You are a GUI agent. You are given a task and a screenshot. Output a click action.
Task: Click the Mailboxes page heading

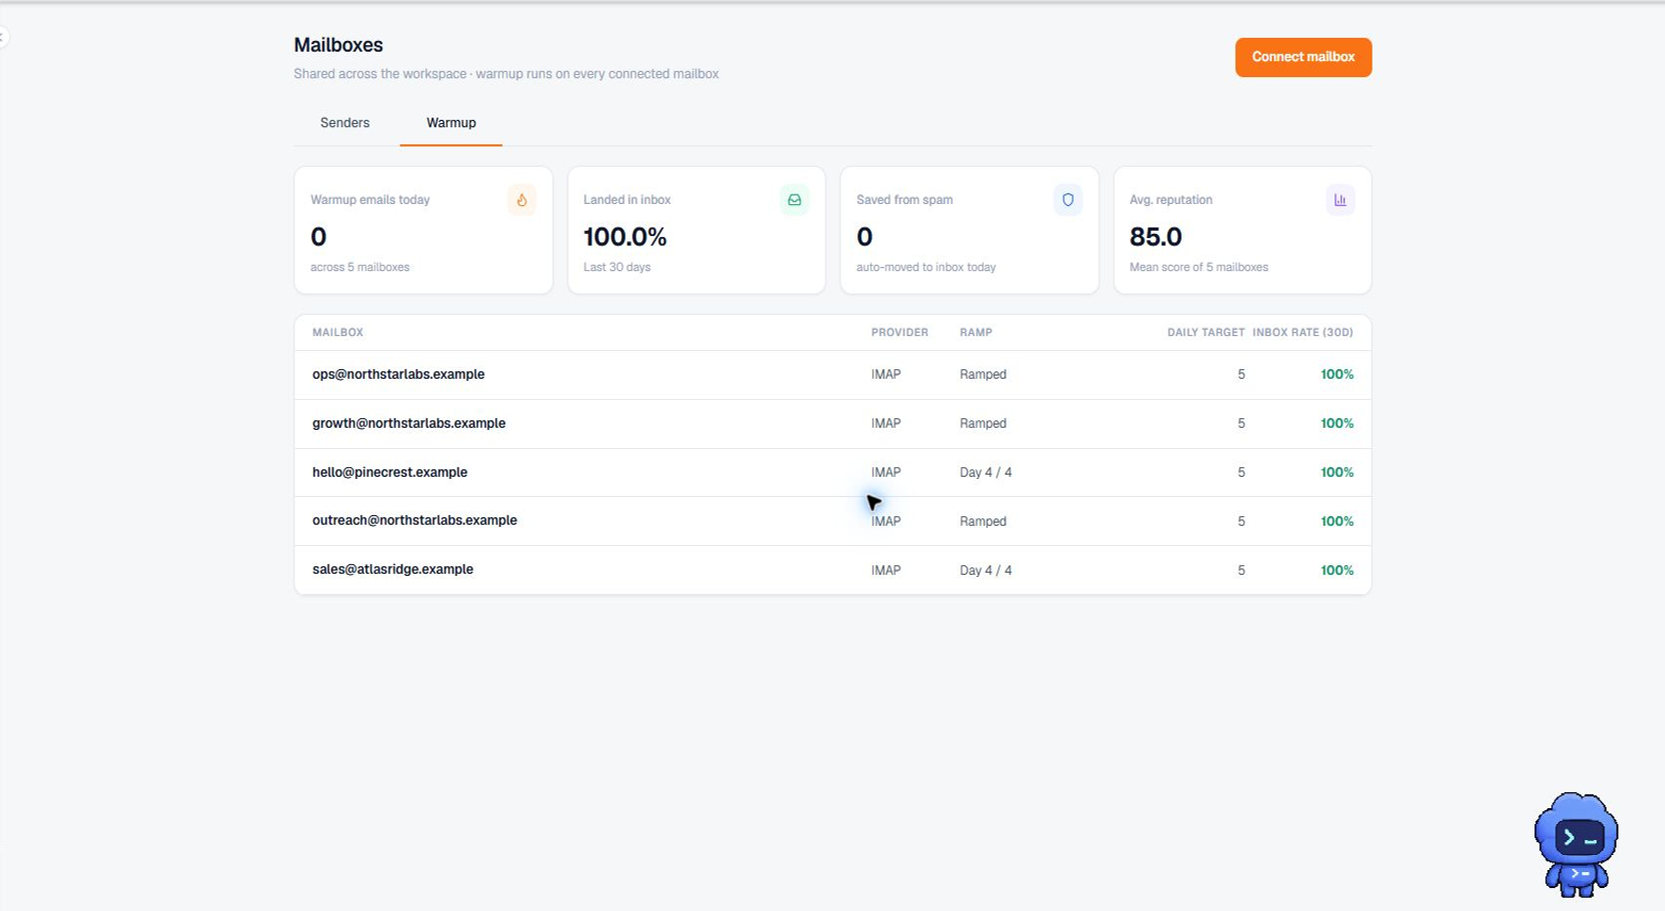(338, 45)
